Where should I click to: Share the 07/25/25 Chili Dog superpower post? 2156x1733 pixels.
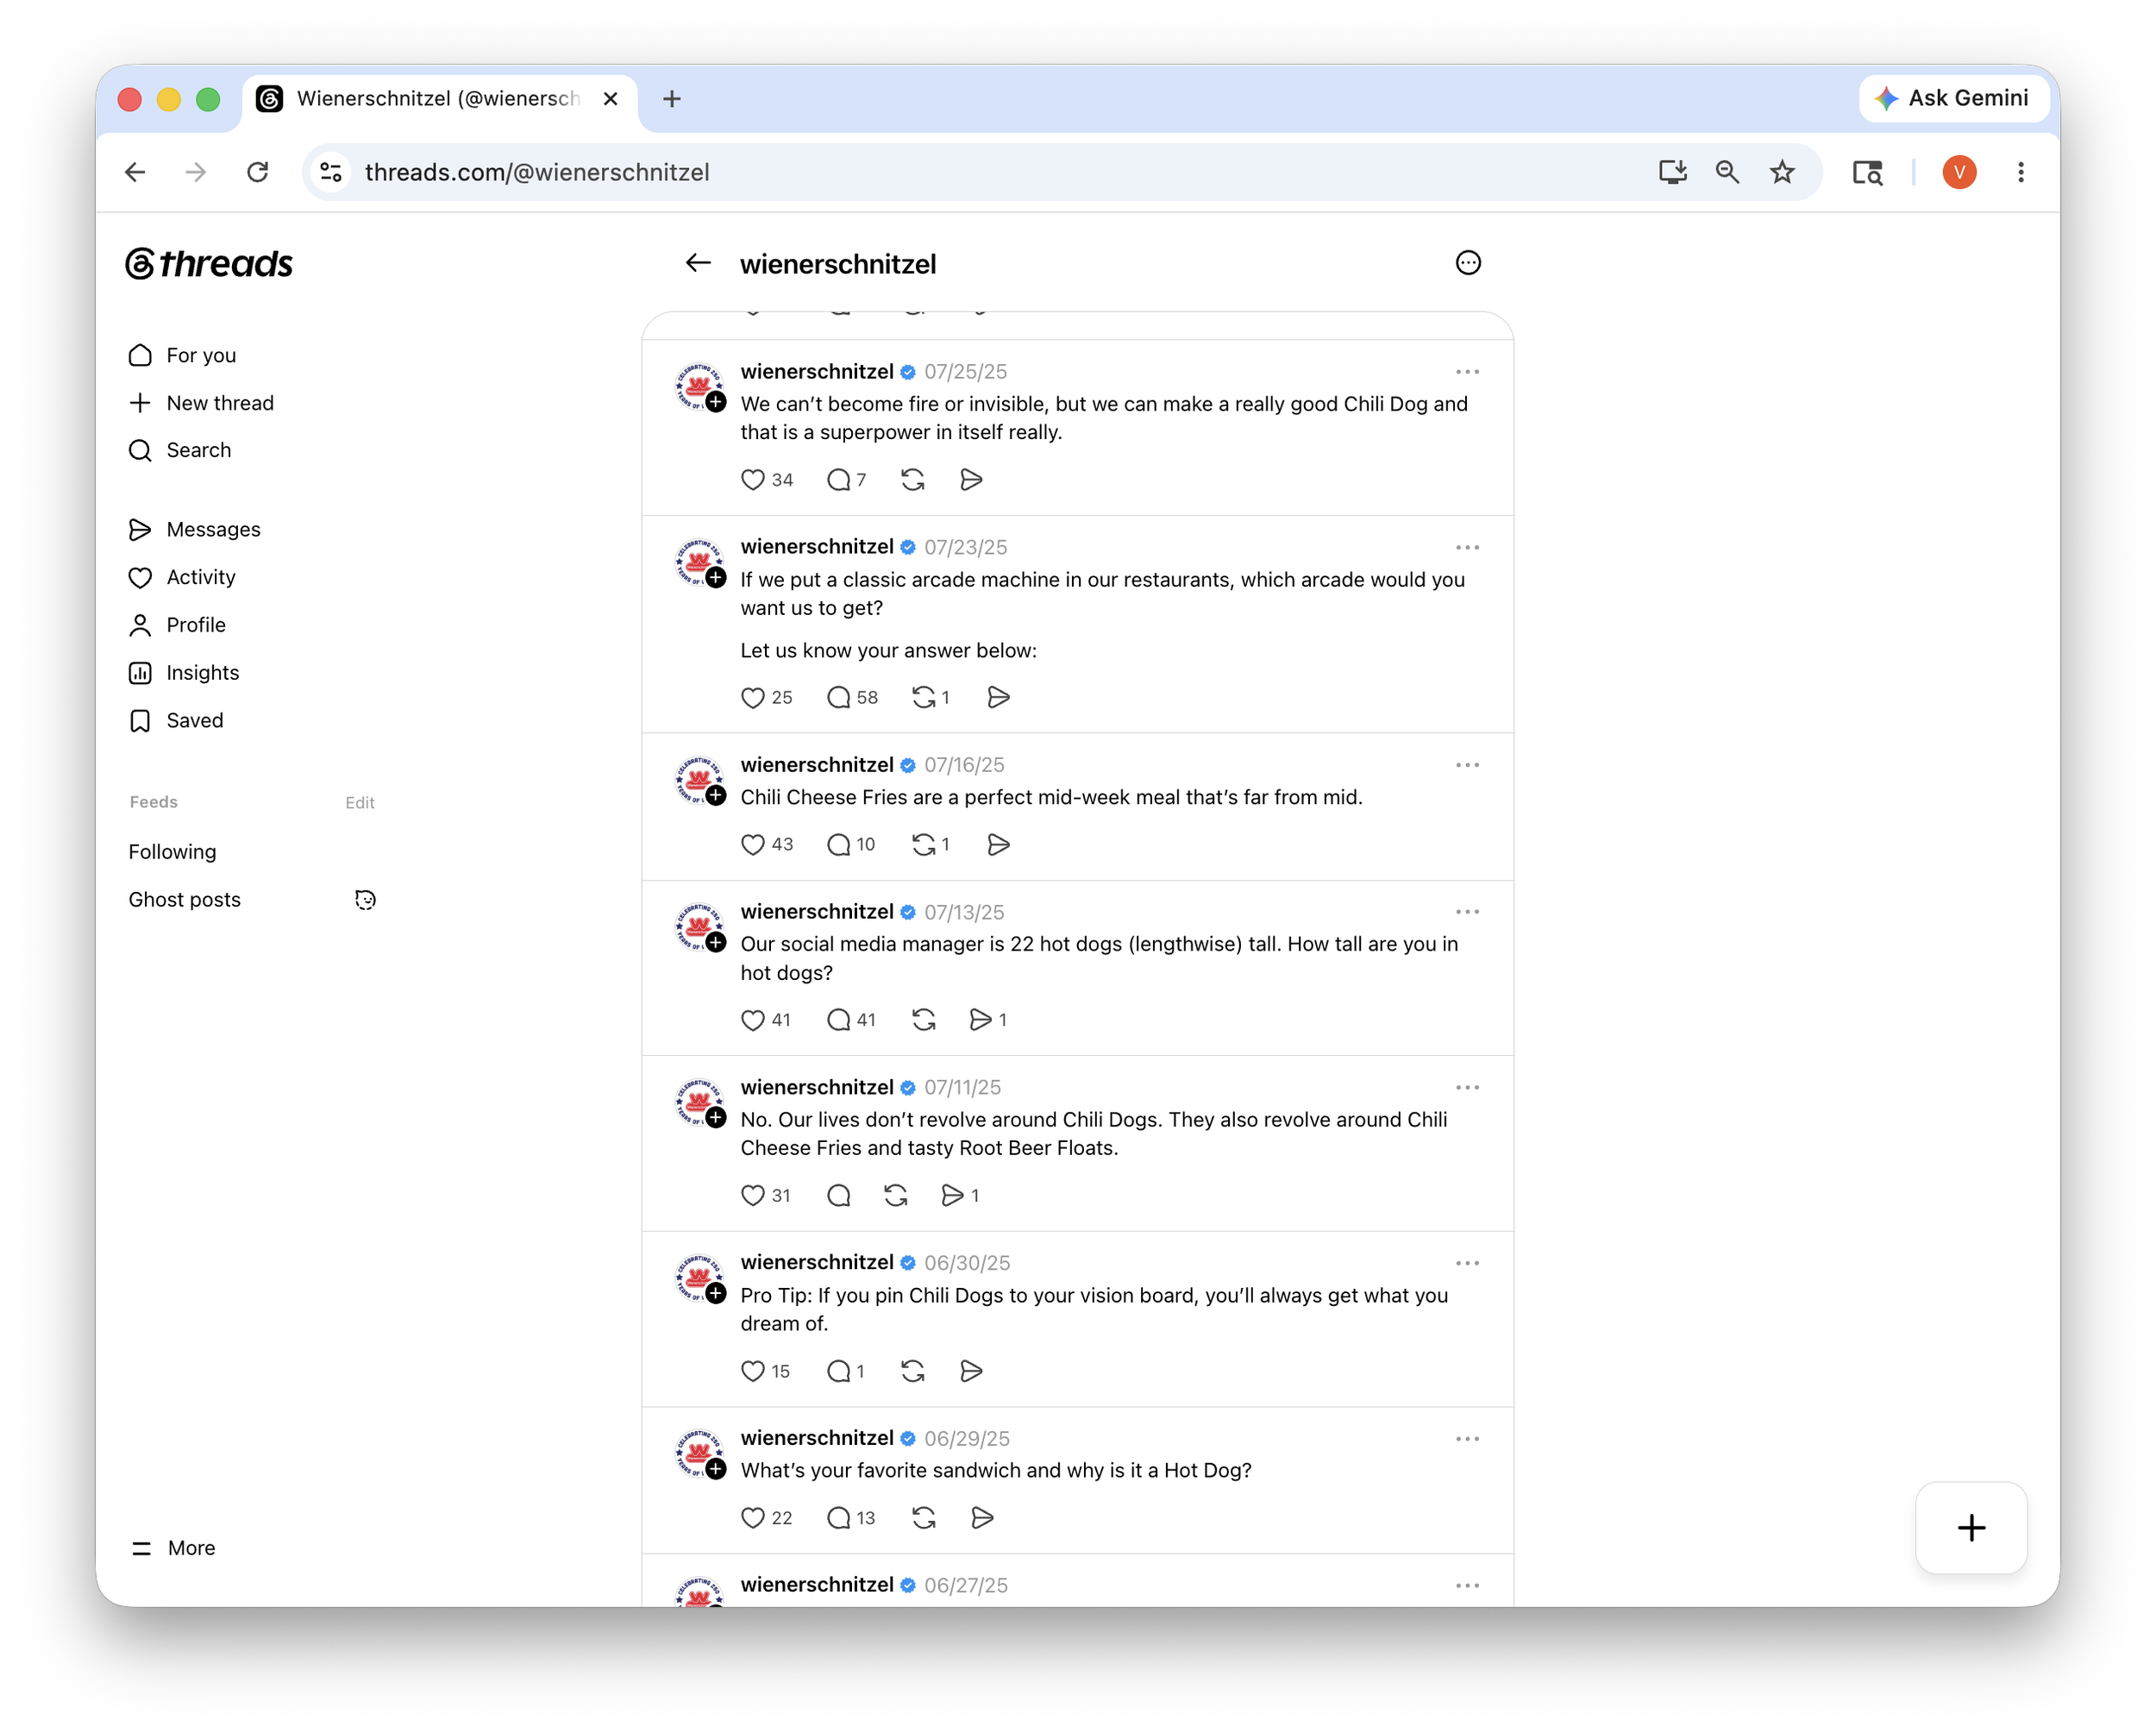971,480
